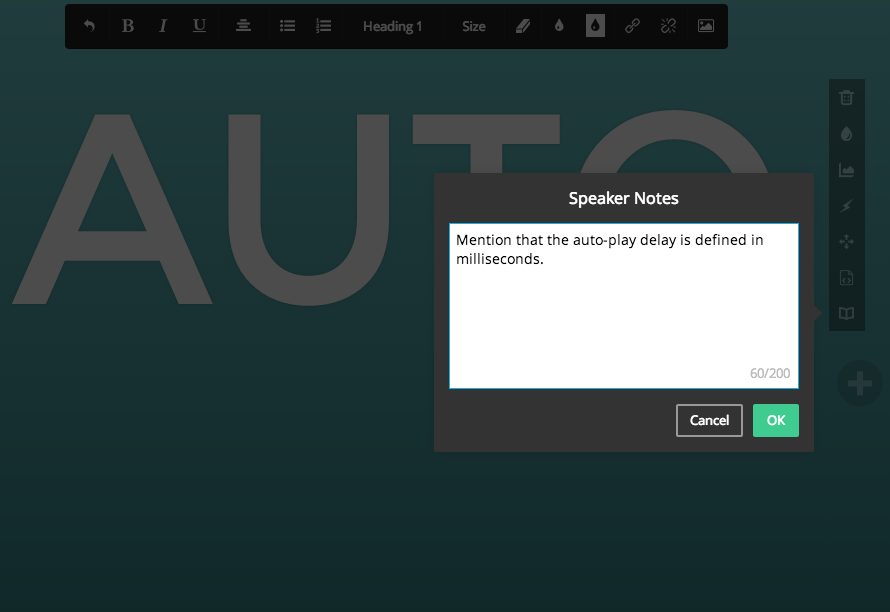The height and width of the screenshot is (612, 890).
Task: Open the slide HTML code editor
Action: [847, 278]
